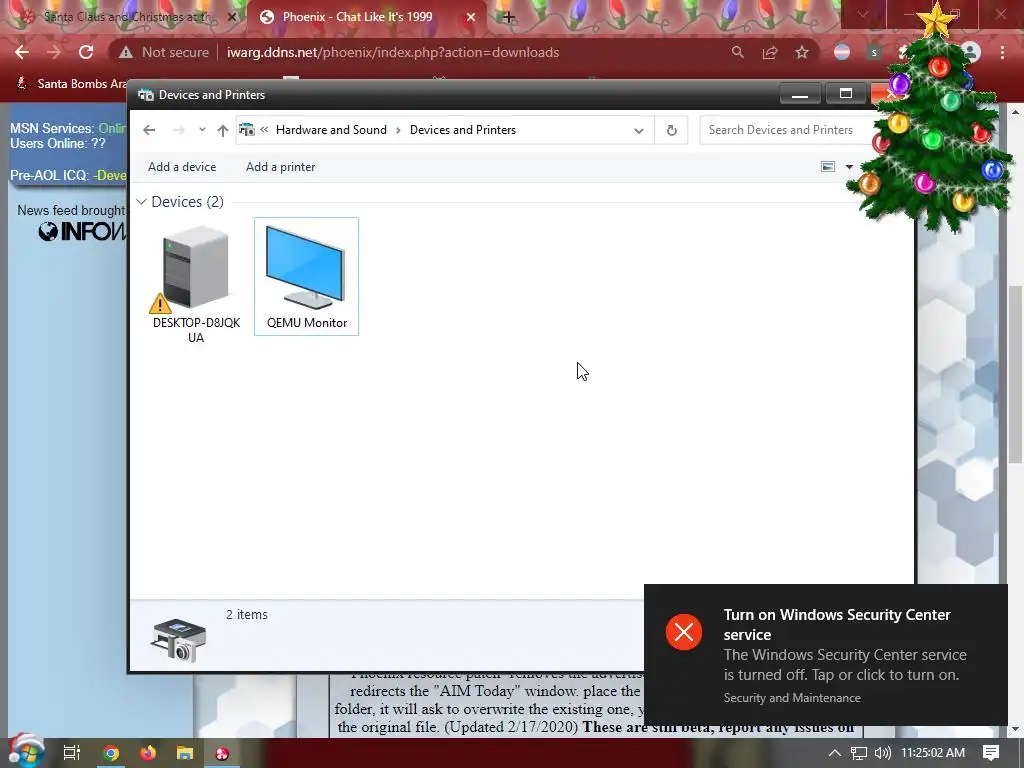The width and height of the screenshot is (1024, 768).
Task: Click the gray "S" extension icon
Action: click(x=874, y=52)
